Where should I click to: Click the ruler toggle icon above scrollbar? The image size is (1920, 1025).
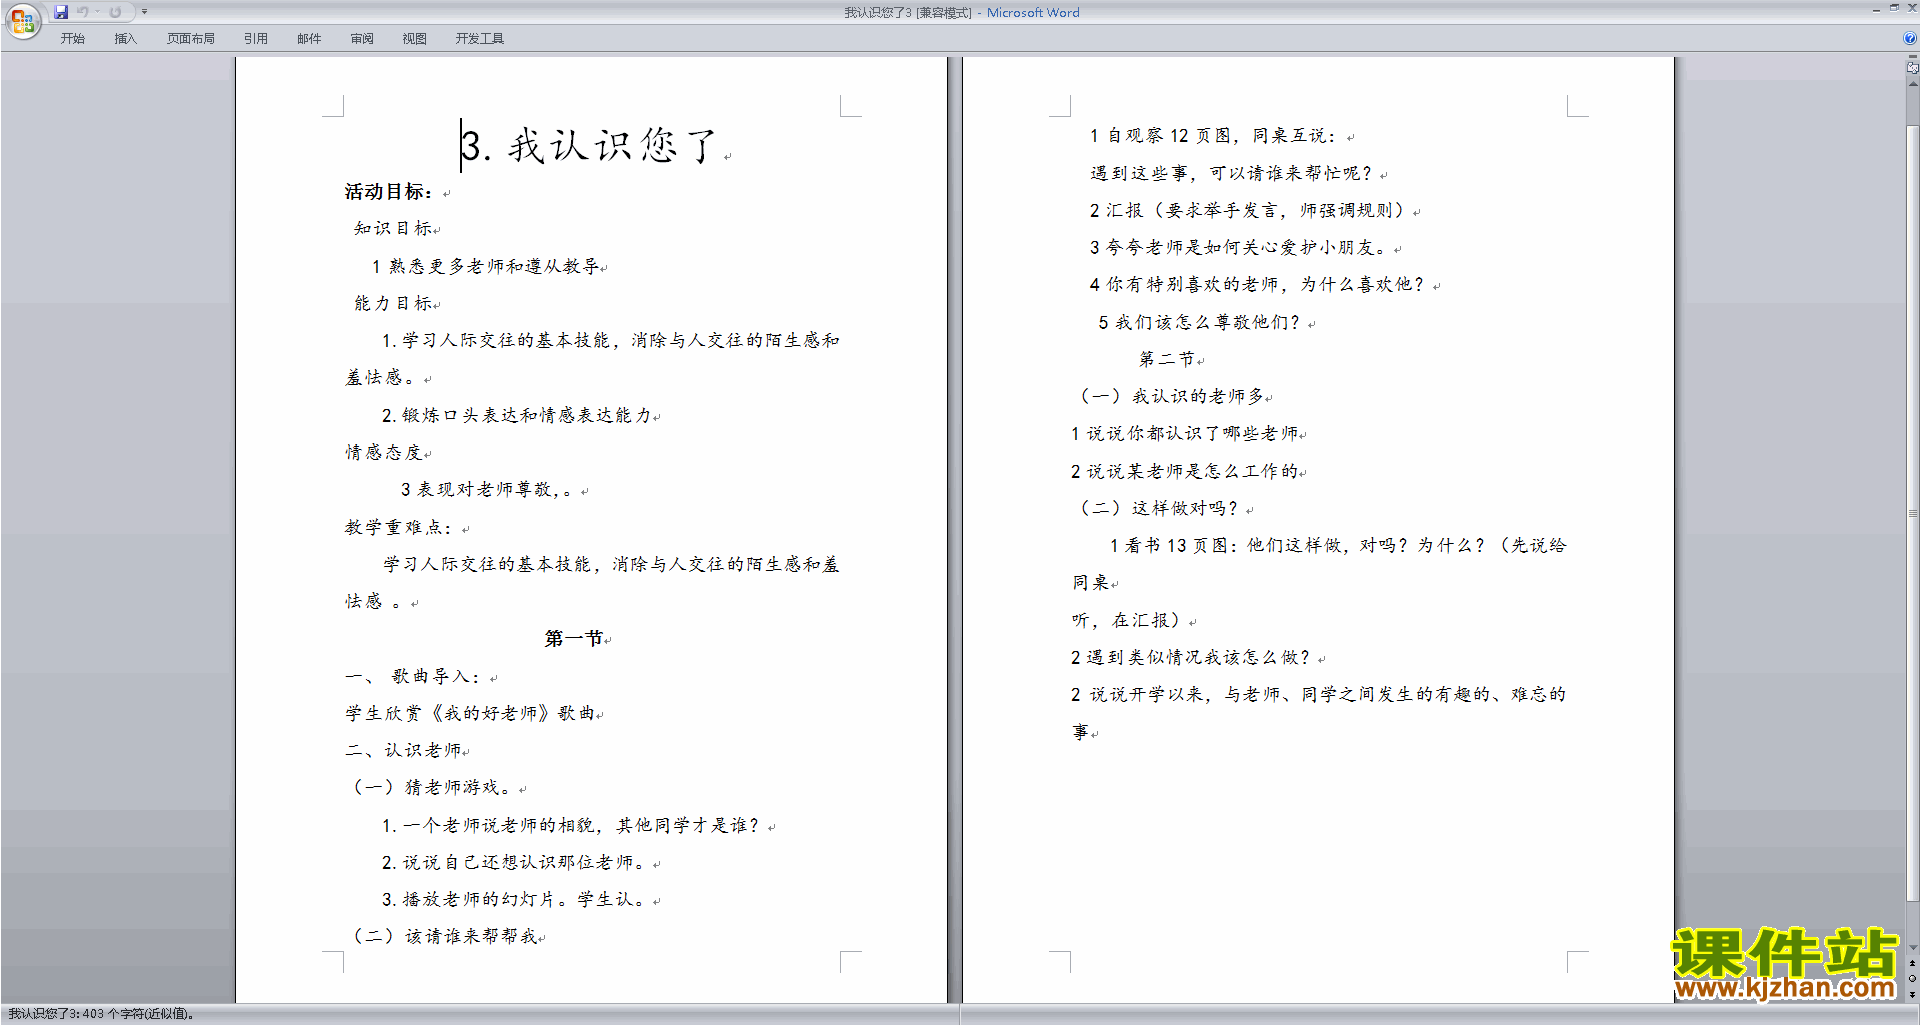tap(1912, 69)
